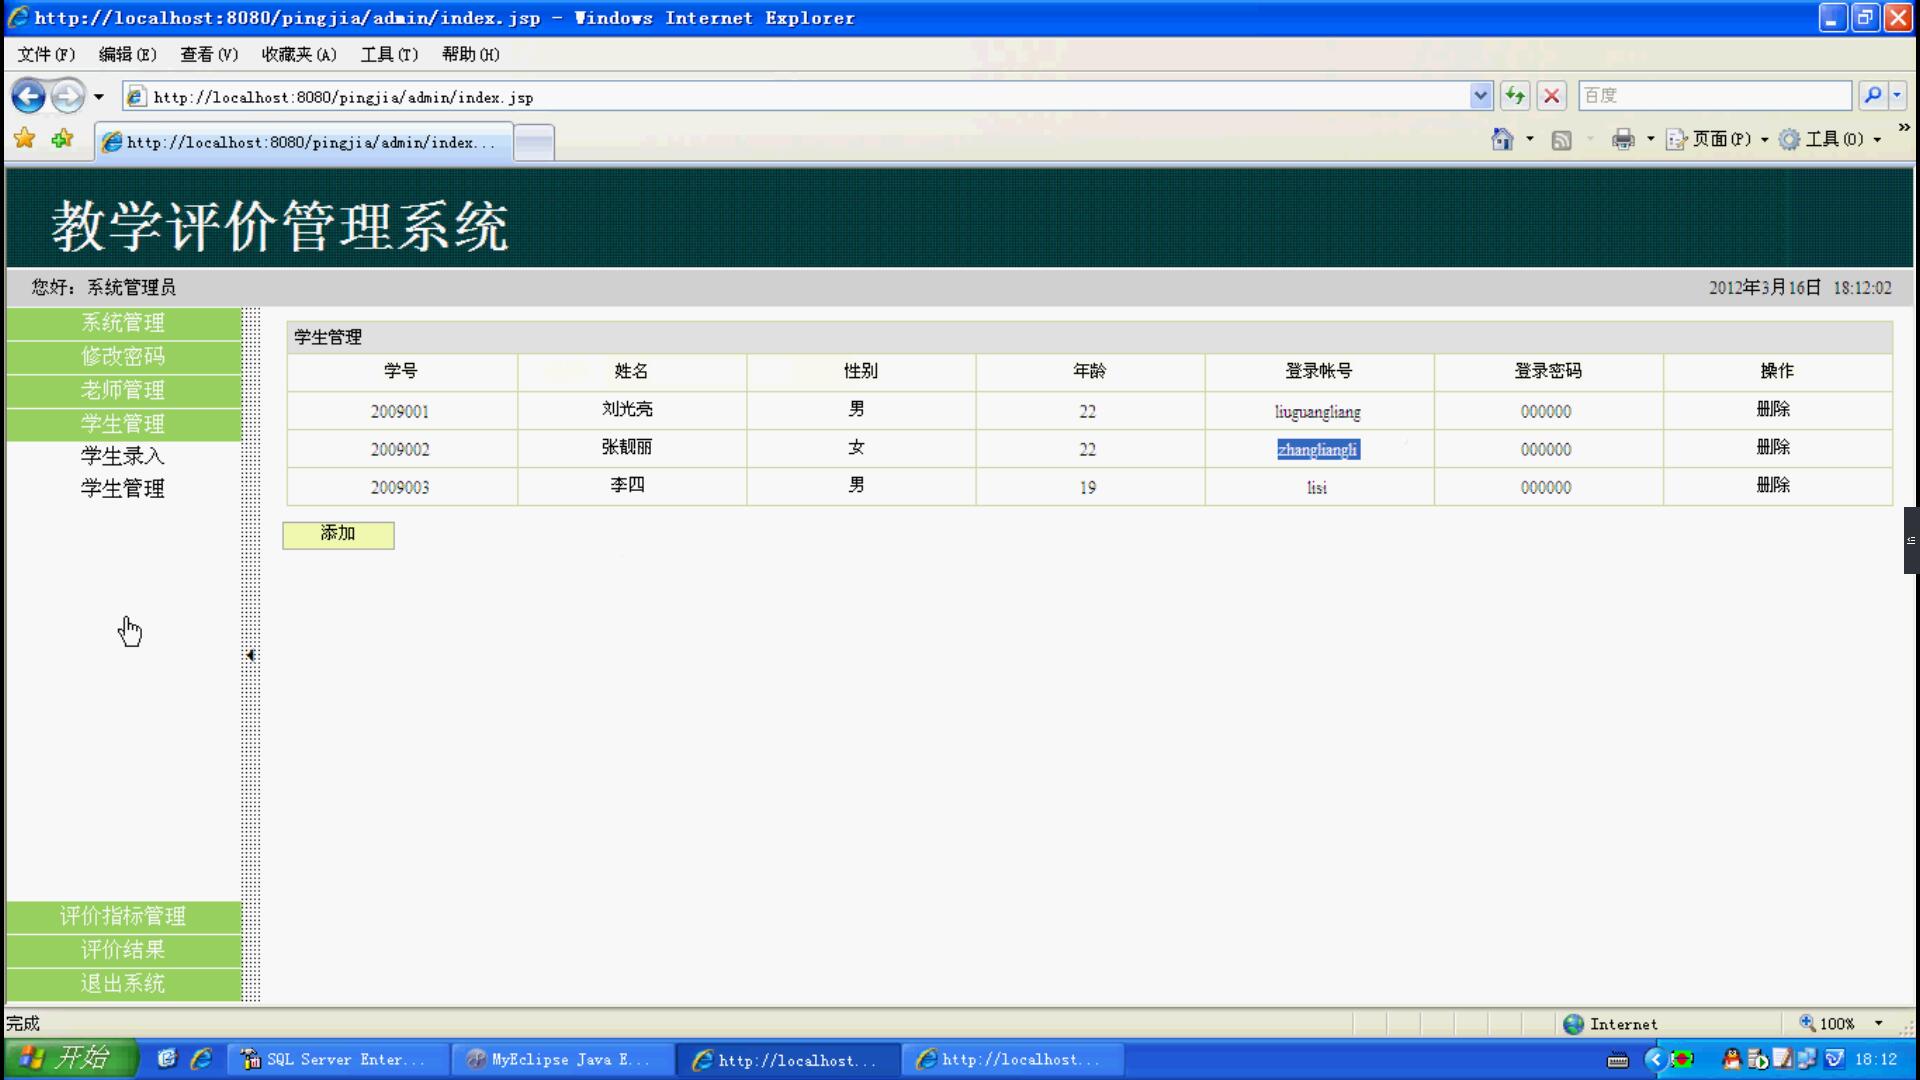
Task: Switch to MyEclipse Java taskbar window
Action: click(561, 1059)
